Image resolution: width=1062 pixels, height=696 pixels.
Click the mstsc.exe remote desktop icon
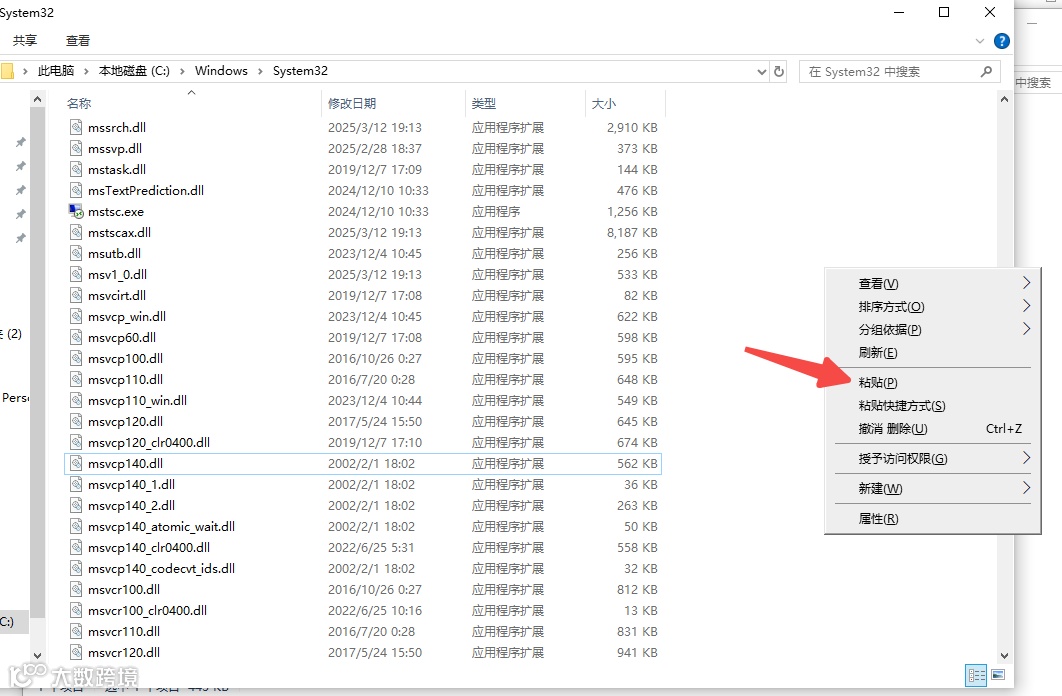[76, 211]
